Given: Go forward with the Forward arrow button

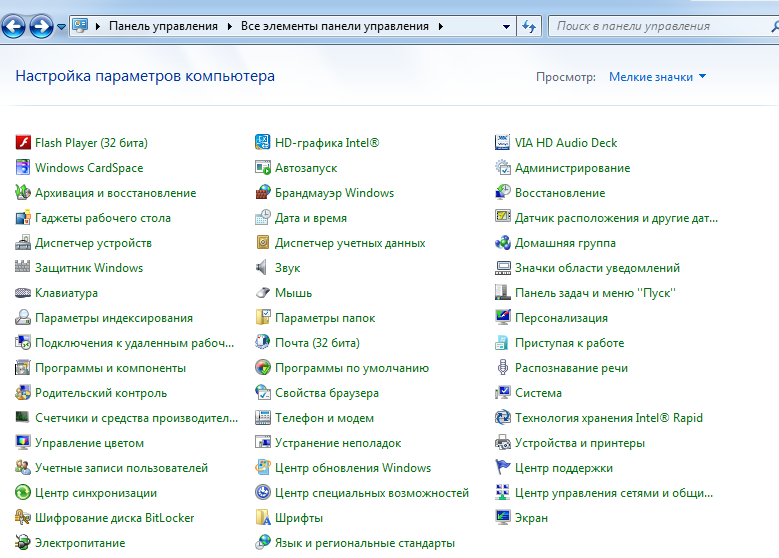Looking at the screenshot, I should (x=41, y=26).
